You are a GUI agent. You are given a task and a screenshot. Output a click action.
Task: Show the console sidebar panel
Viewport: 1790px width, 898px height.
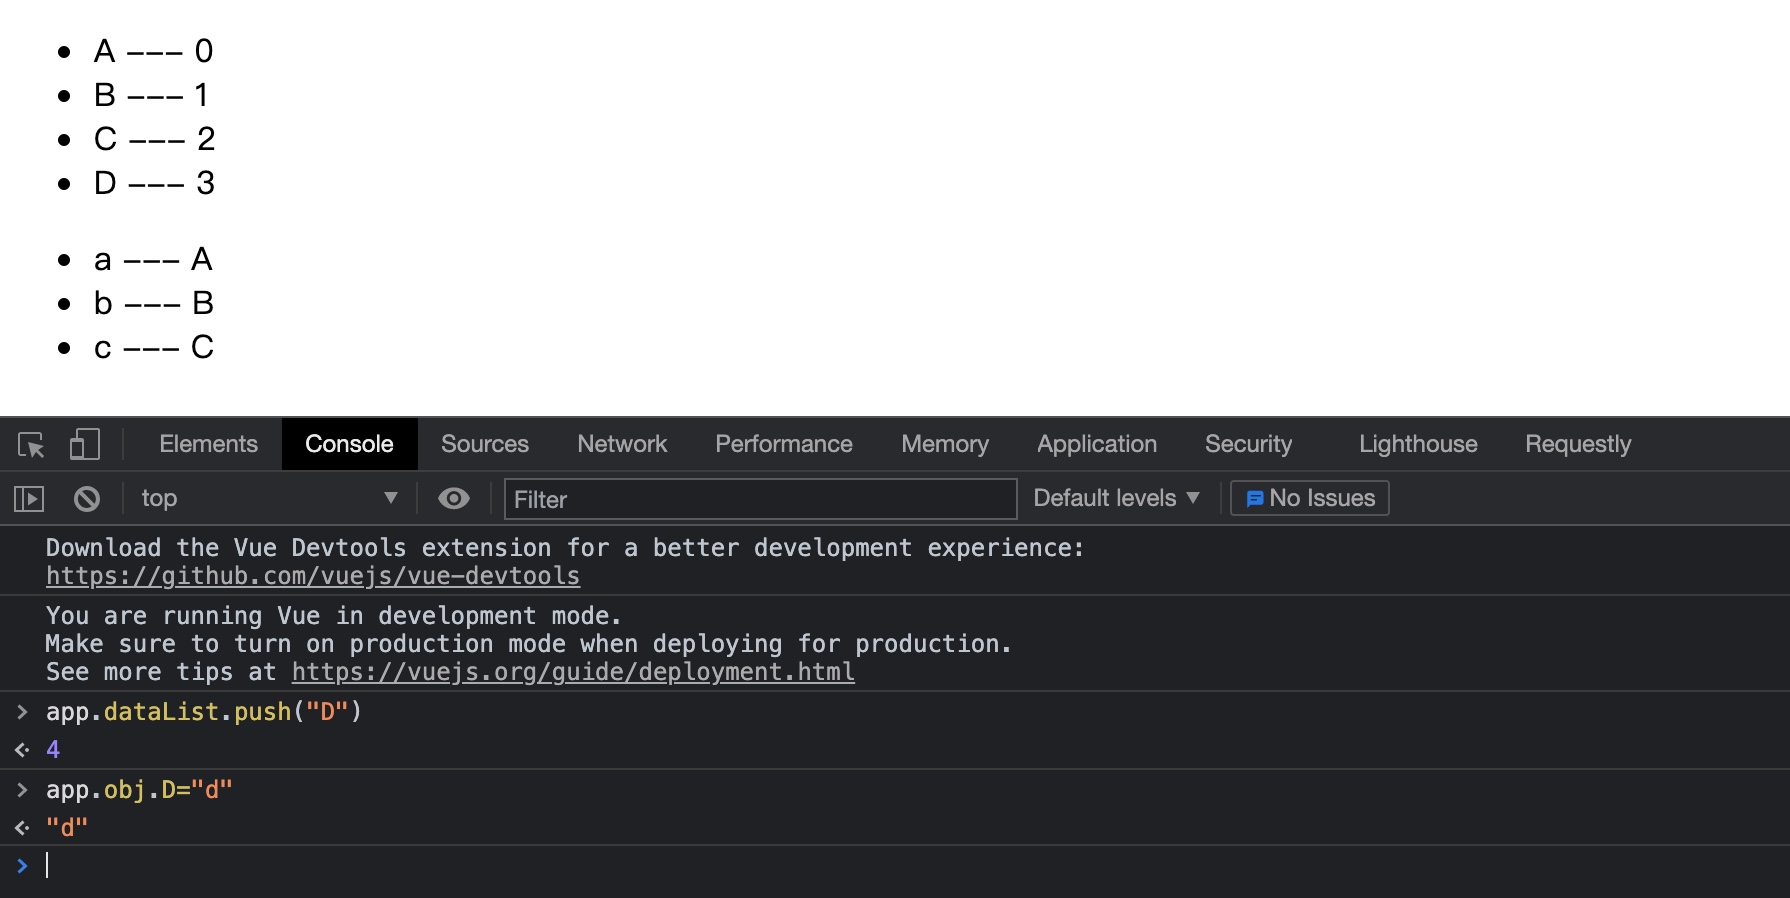[29, 499]
